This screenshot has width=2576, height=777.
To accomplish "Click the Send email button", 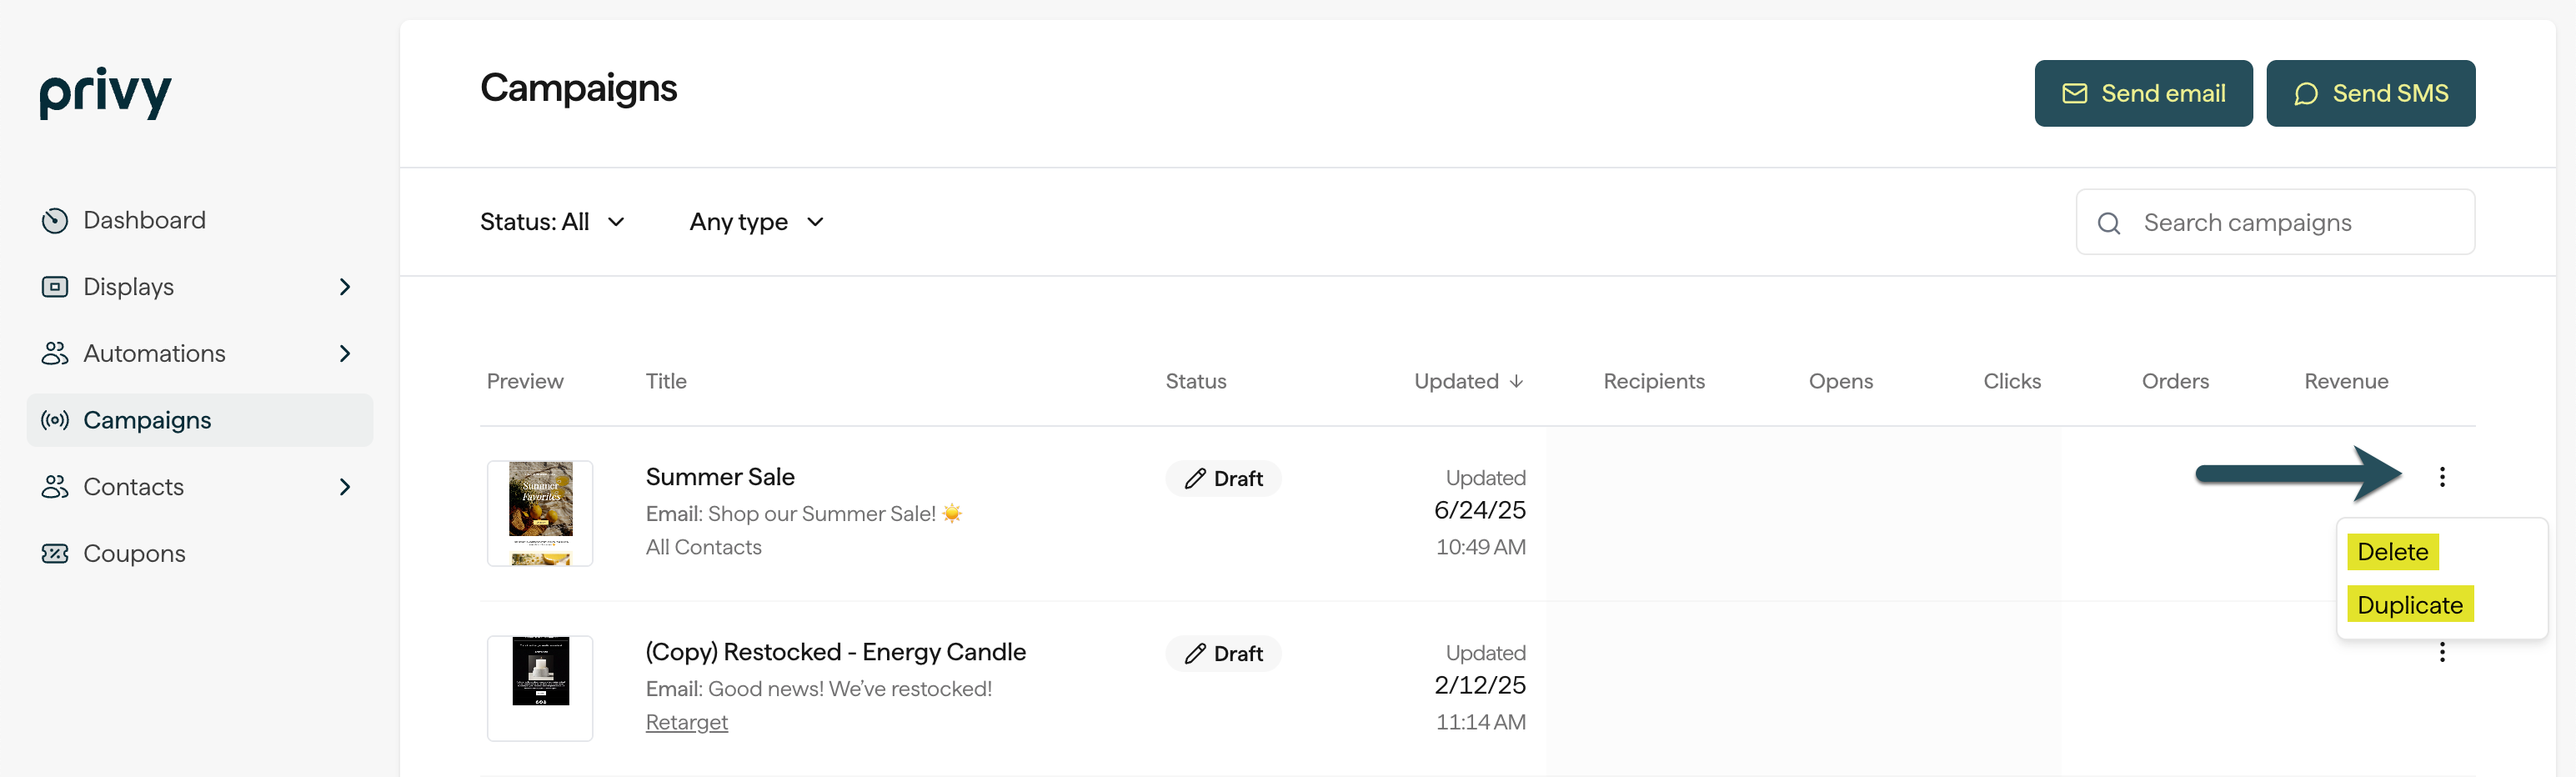I will pos(2143,93).
